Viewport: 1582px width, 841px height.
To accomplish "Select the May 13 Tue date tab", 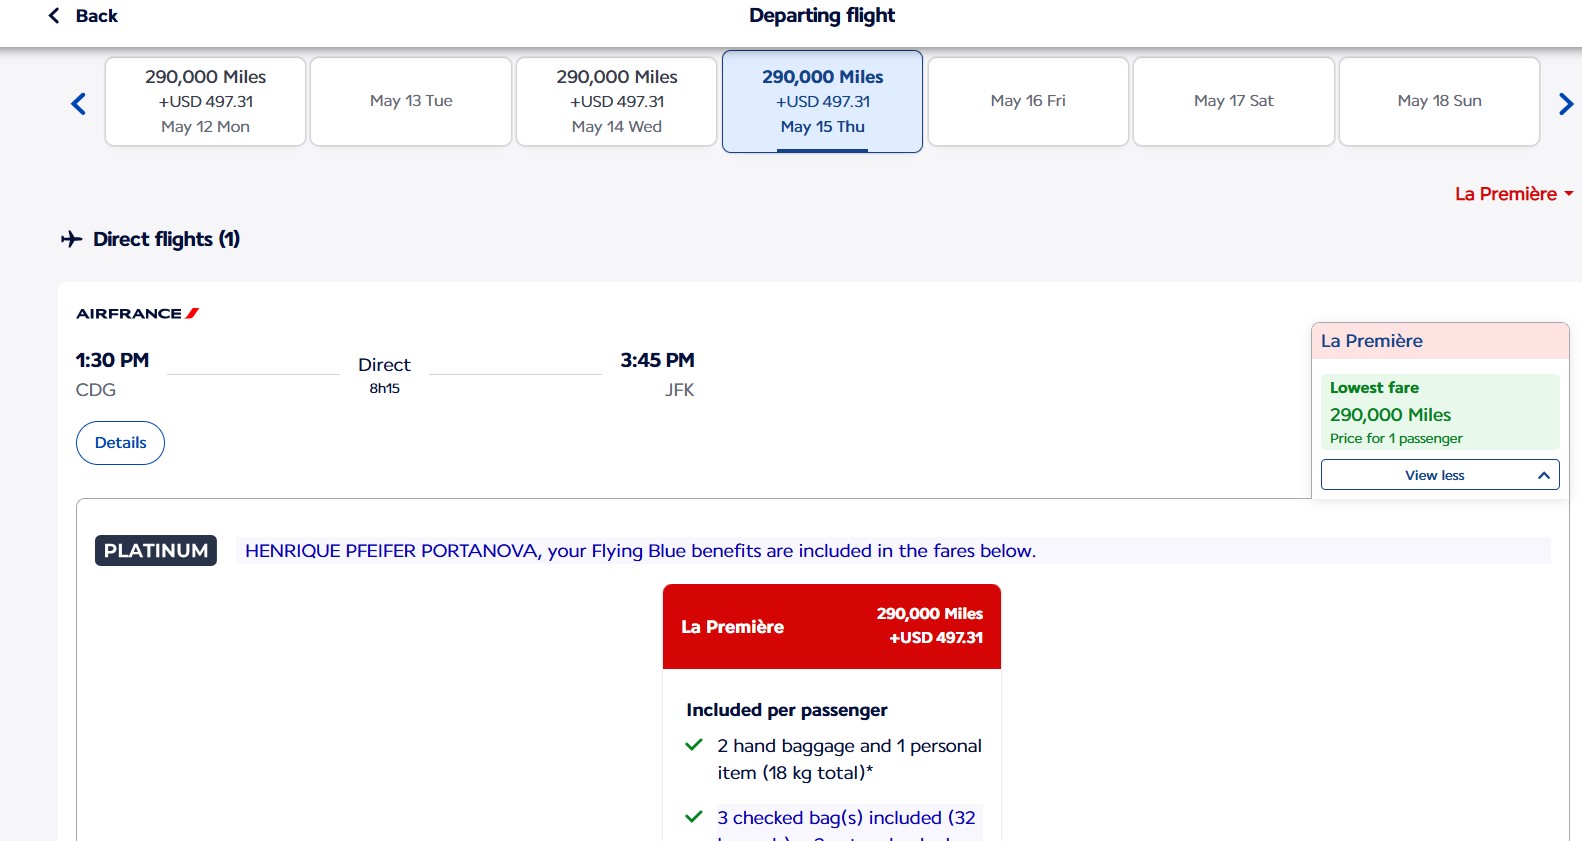I will [x=411, y=102].
